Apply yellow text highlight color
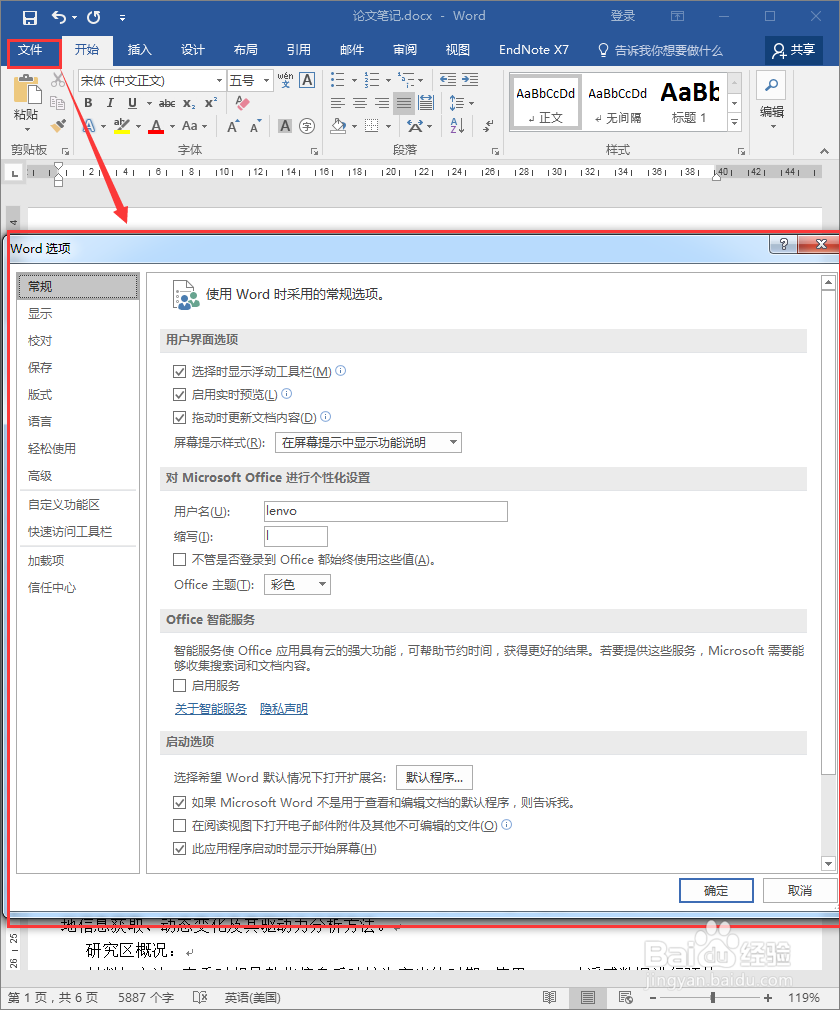Screen dimensions: 840x1010 click(122, 126)
